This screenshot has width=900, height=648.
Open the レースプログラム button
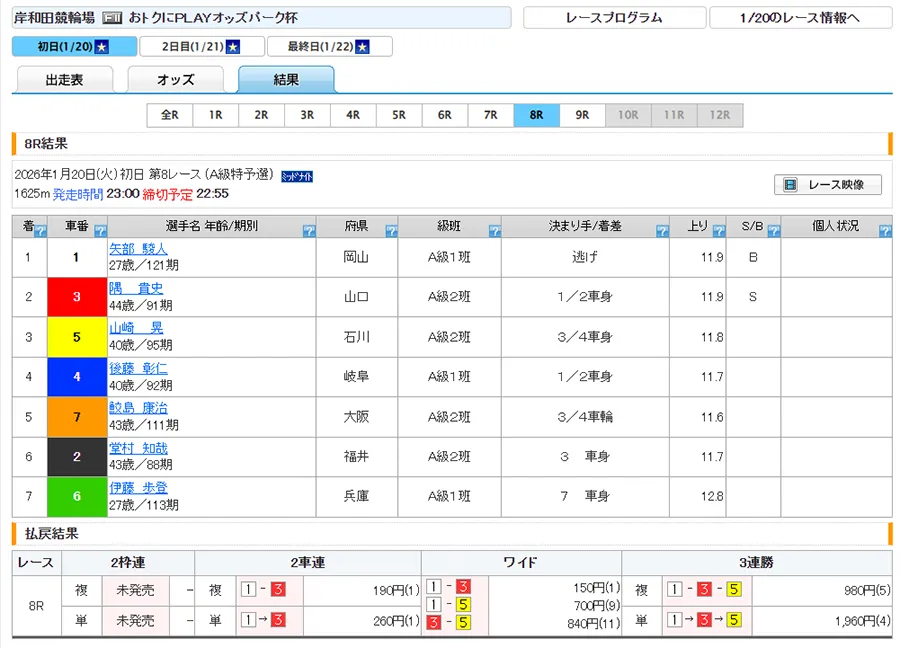(x=613, y=18)
